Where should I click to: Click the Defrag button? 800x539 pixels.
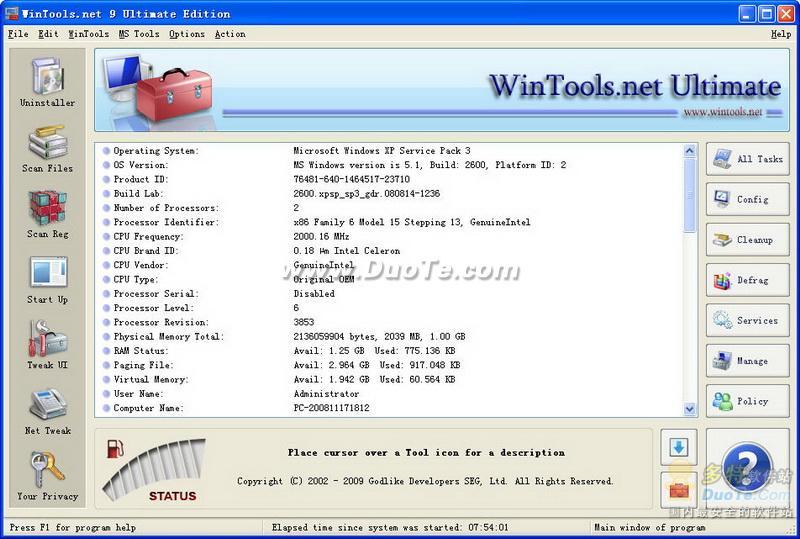[x=747, y=280]
